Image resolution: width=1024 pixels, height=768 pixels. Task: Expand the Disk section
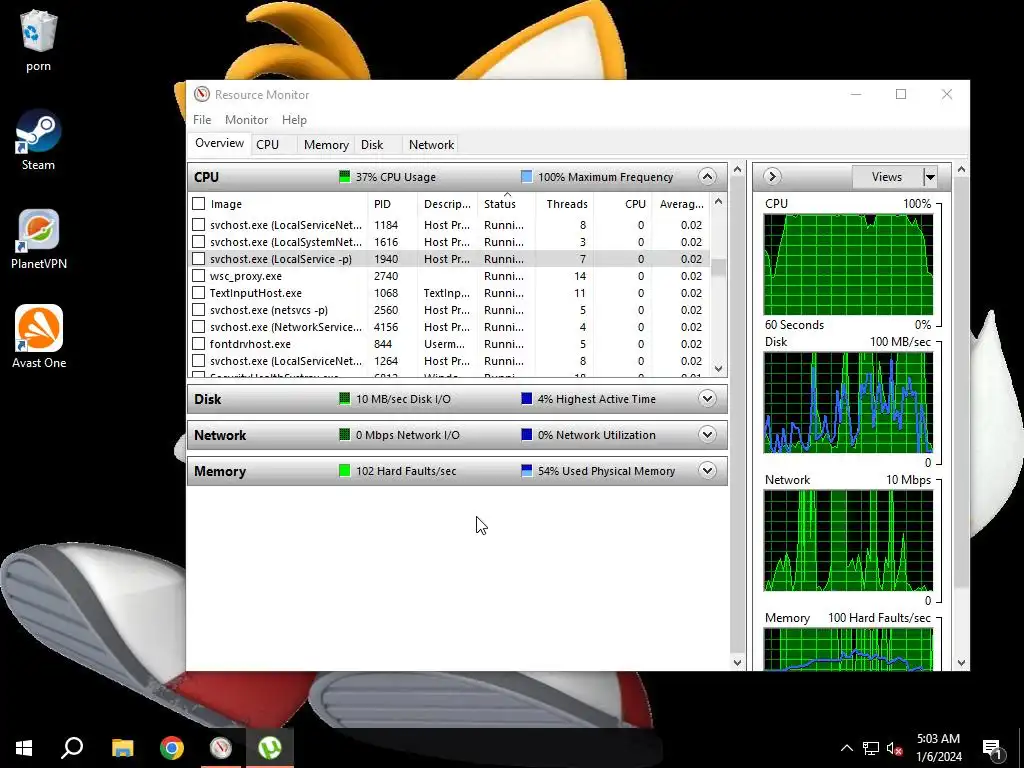point(707,399)
